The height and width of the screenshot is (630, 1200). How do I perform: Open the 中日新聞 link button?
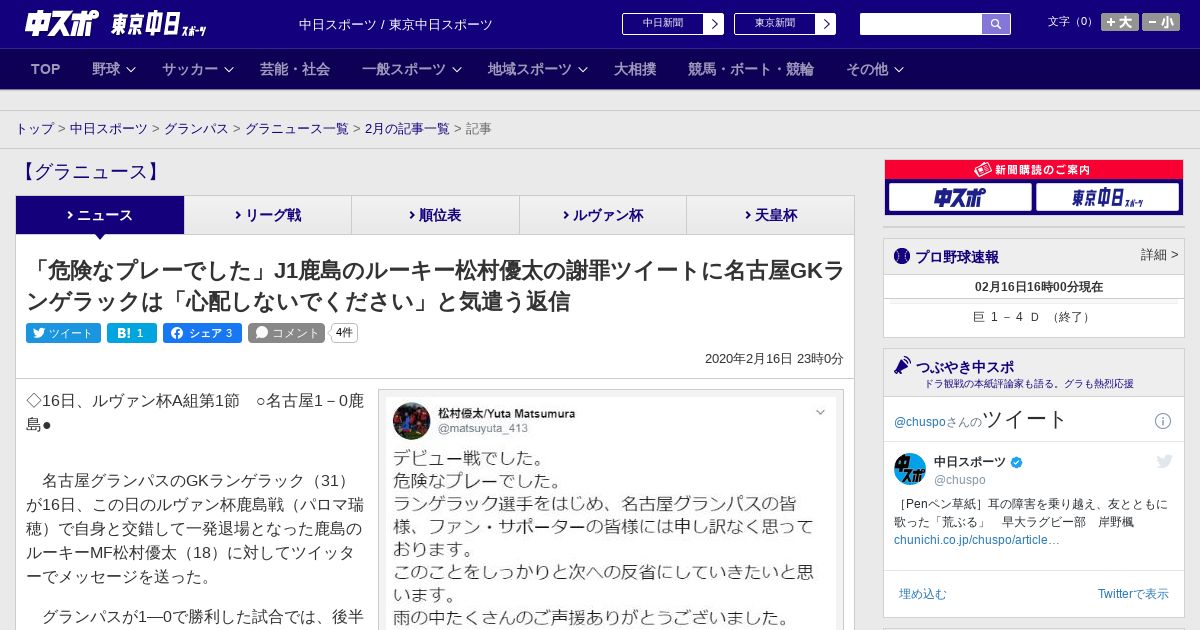click(662, 24)
